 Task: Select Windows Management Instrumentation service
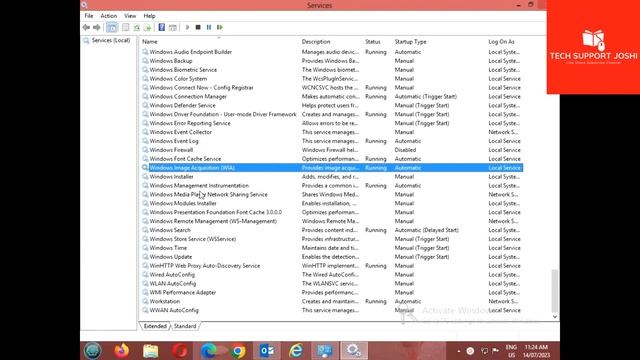pyautogui.click(x=199, y=186)
